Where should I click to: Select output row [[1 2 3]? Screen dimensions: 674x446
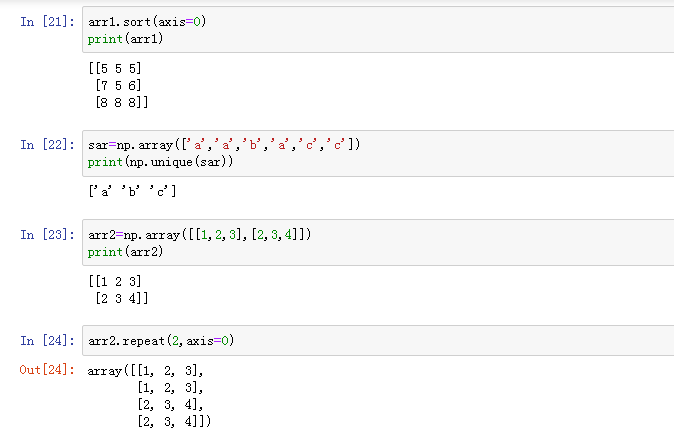[115, 281]
